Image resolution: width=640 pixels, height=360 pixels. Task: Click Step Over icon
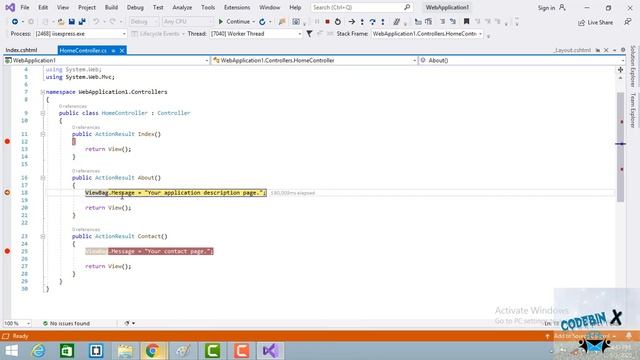point(372,22)
